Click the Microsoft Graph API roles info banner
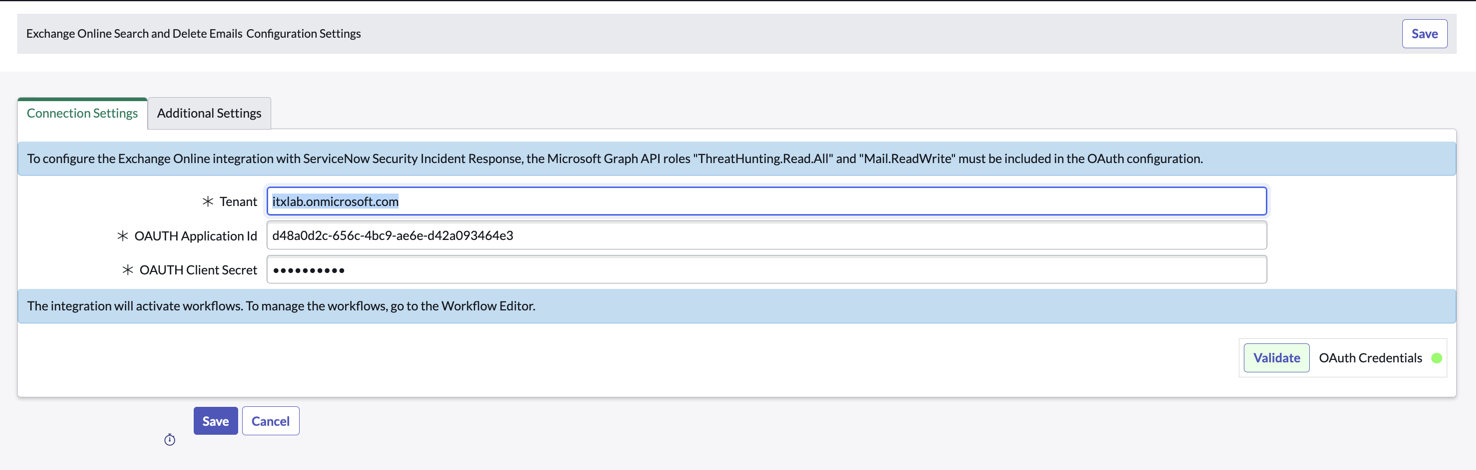This screenshot has height=470, width=1476. 737,158
